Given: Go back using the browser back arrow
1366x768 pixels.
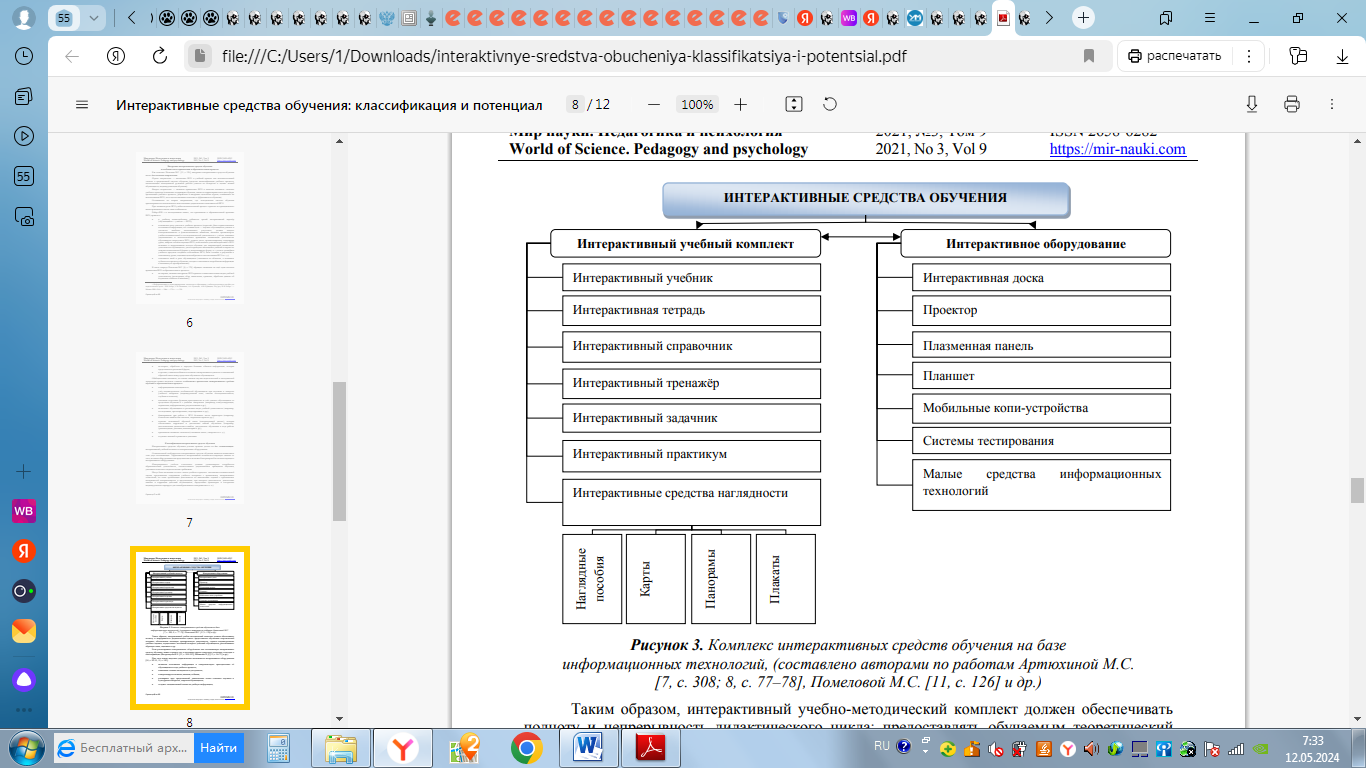Looking at the screenshot, I should [x=72, y=56].
